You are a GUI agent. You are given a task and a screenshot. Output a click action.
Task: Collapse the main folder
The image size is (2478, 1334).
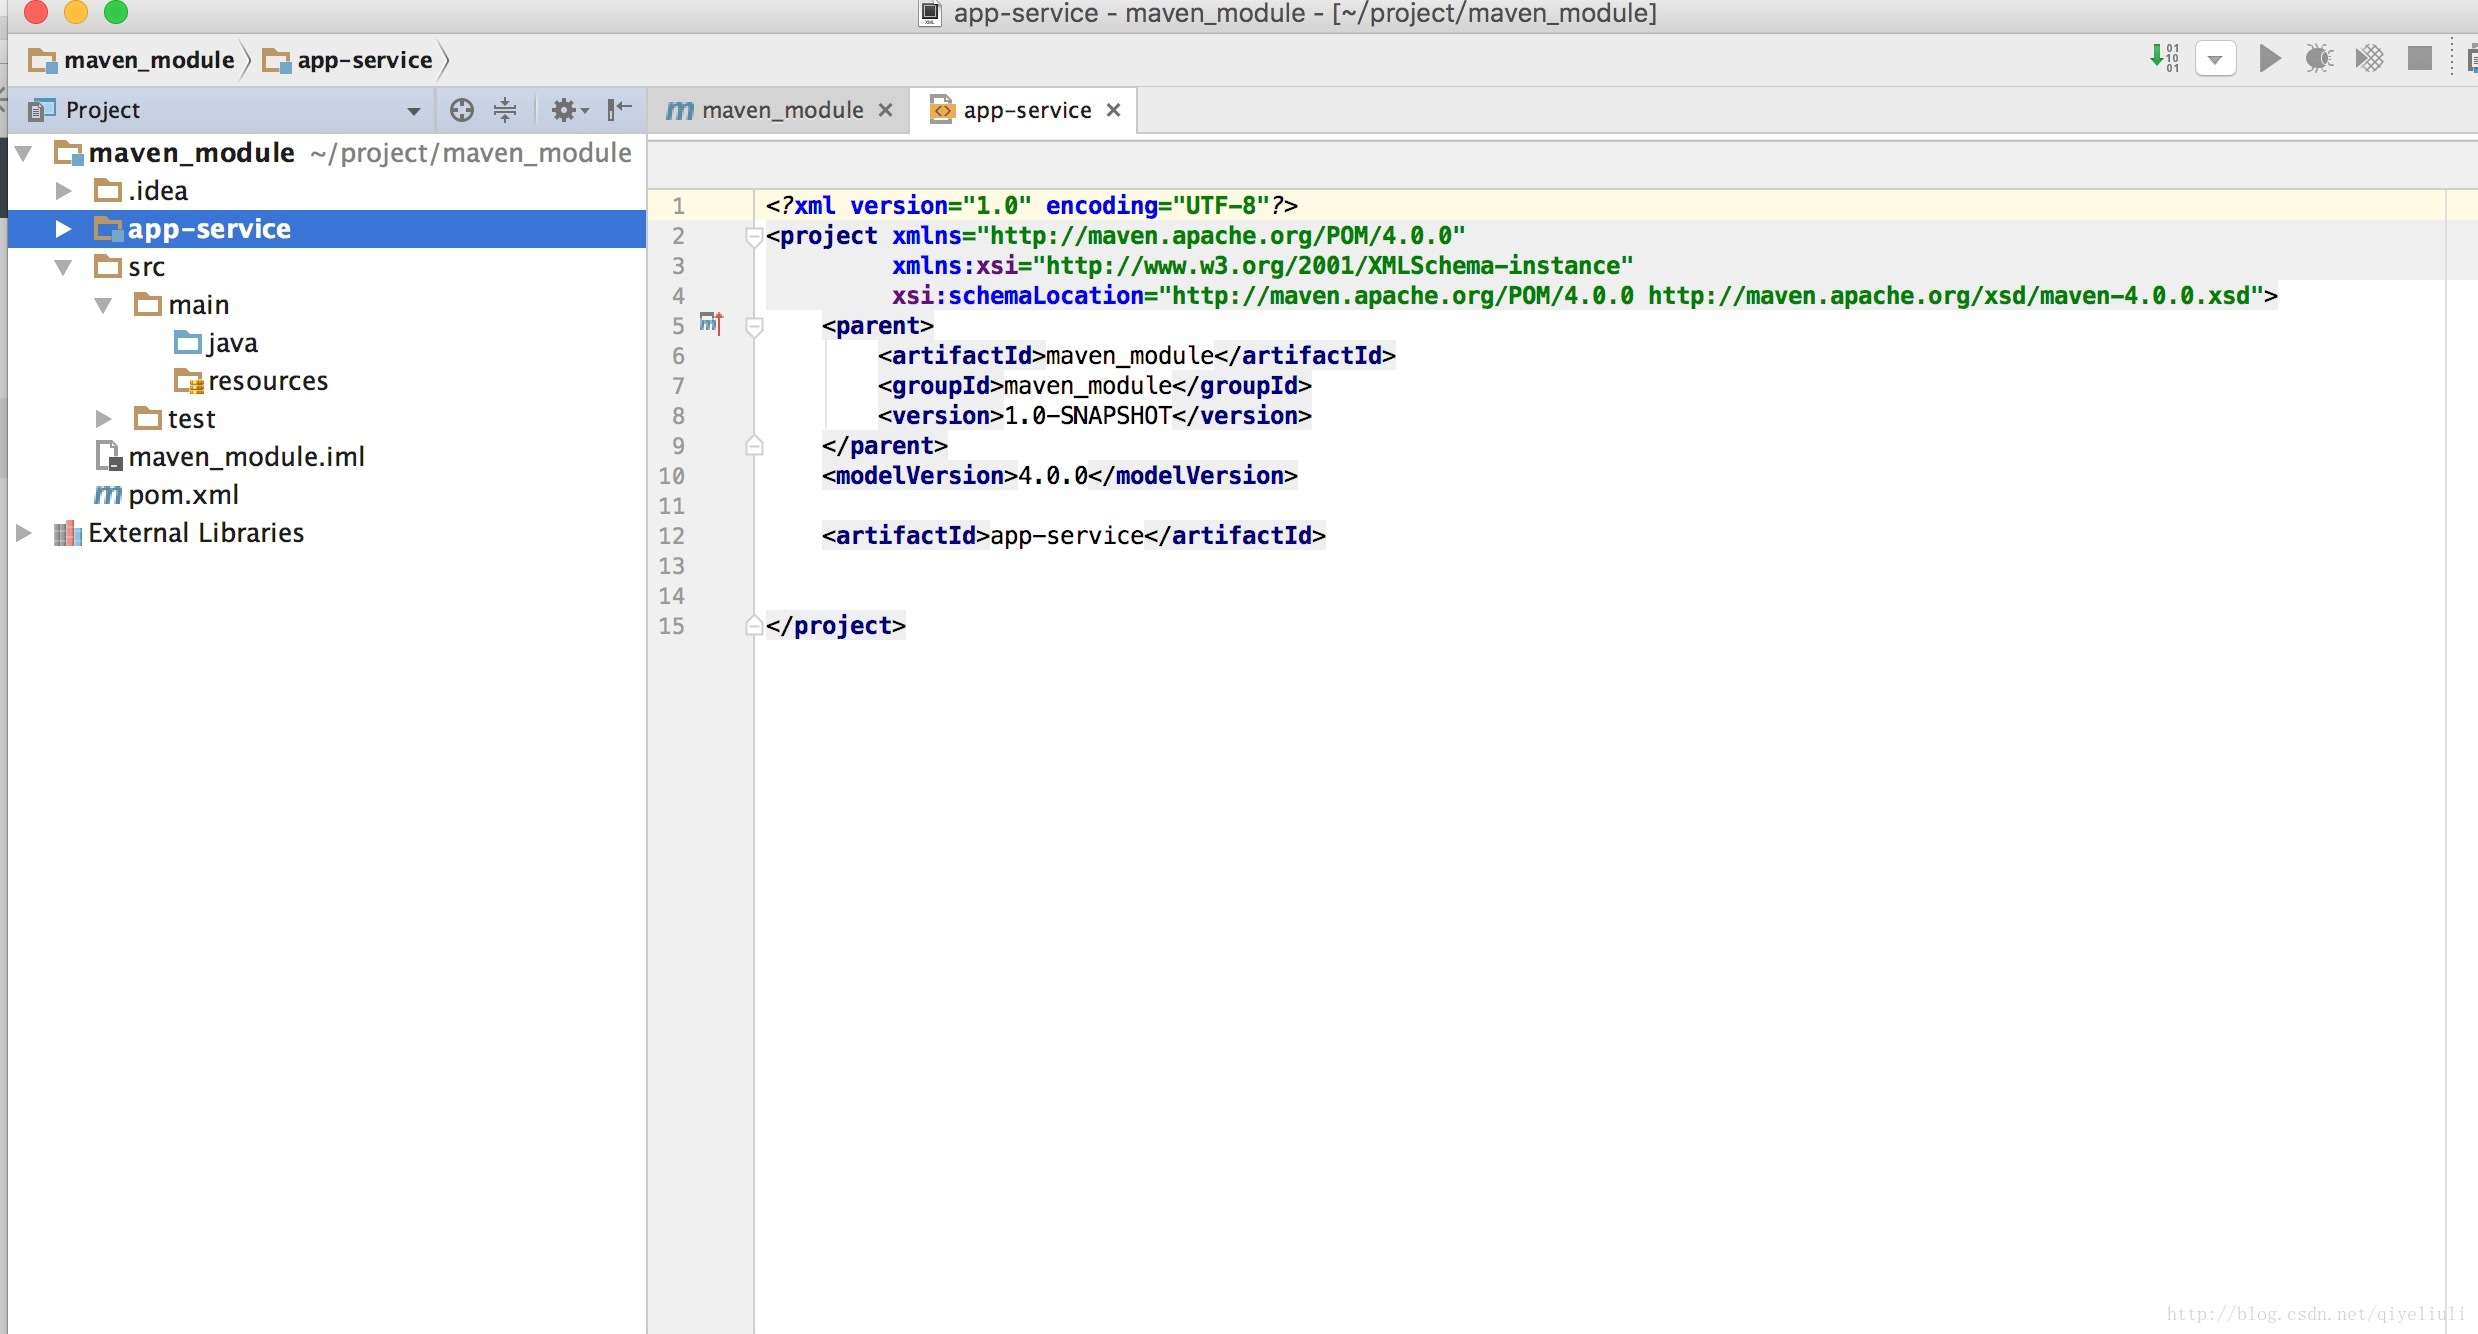104,305
